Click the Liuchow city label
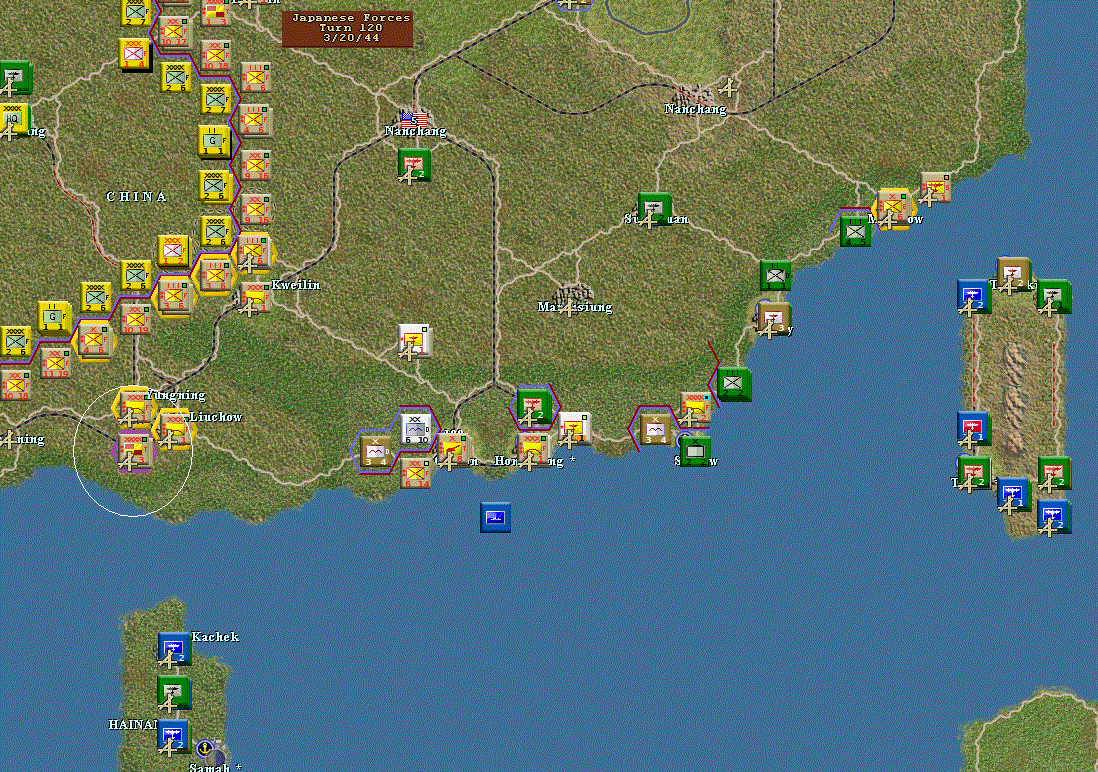Viewport: 1098px width, 772px height. click(x=216, y=417)
